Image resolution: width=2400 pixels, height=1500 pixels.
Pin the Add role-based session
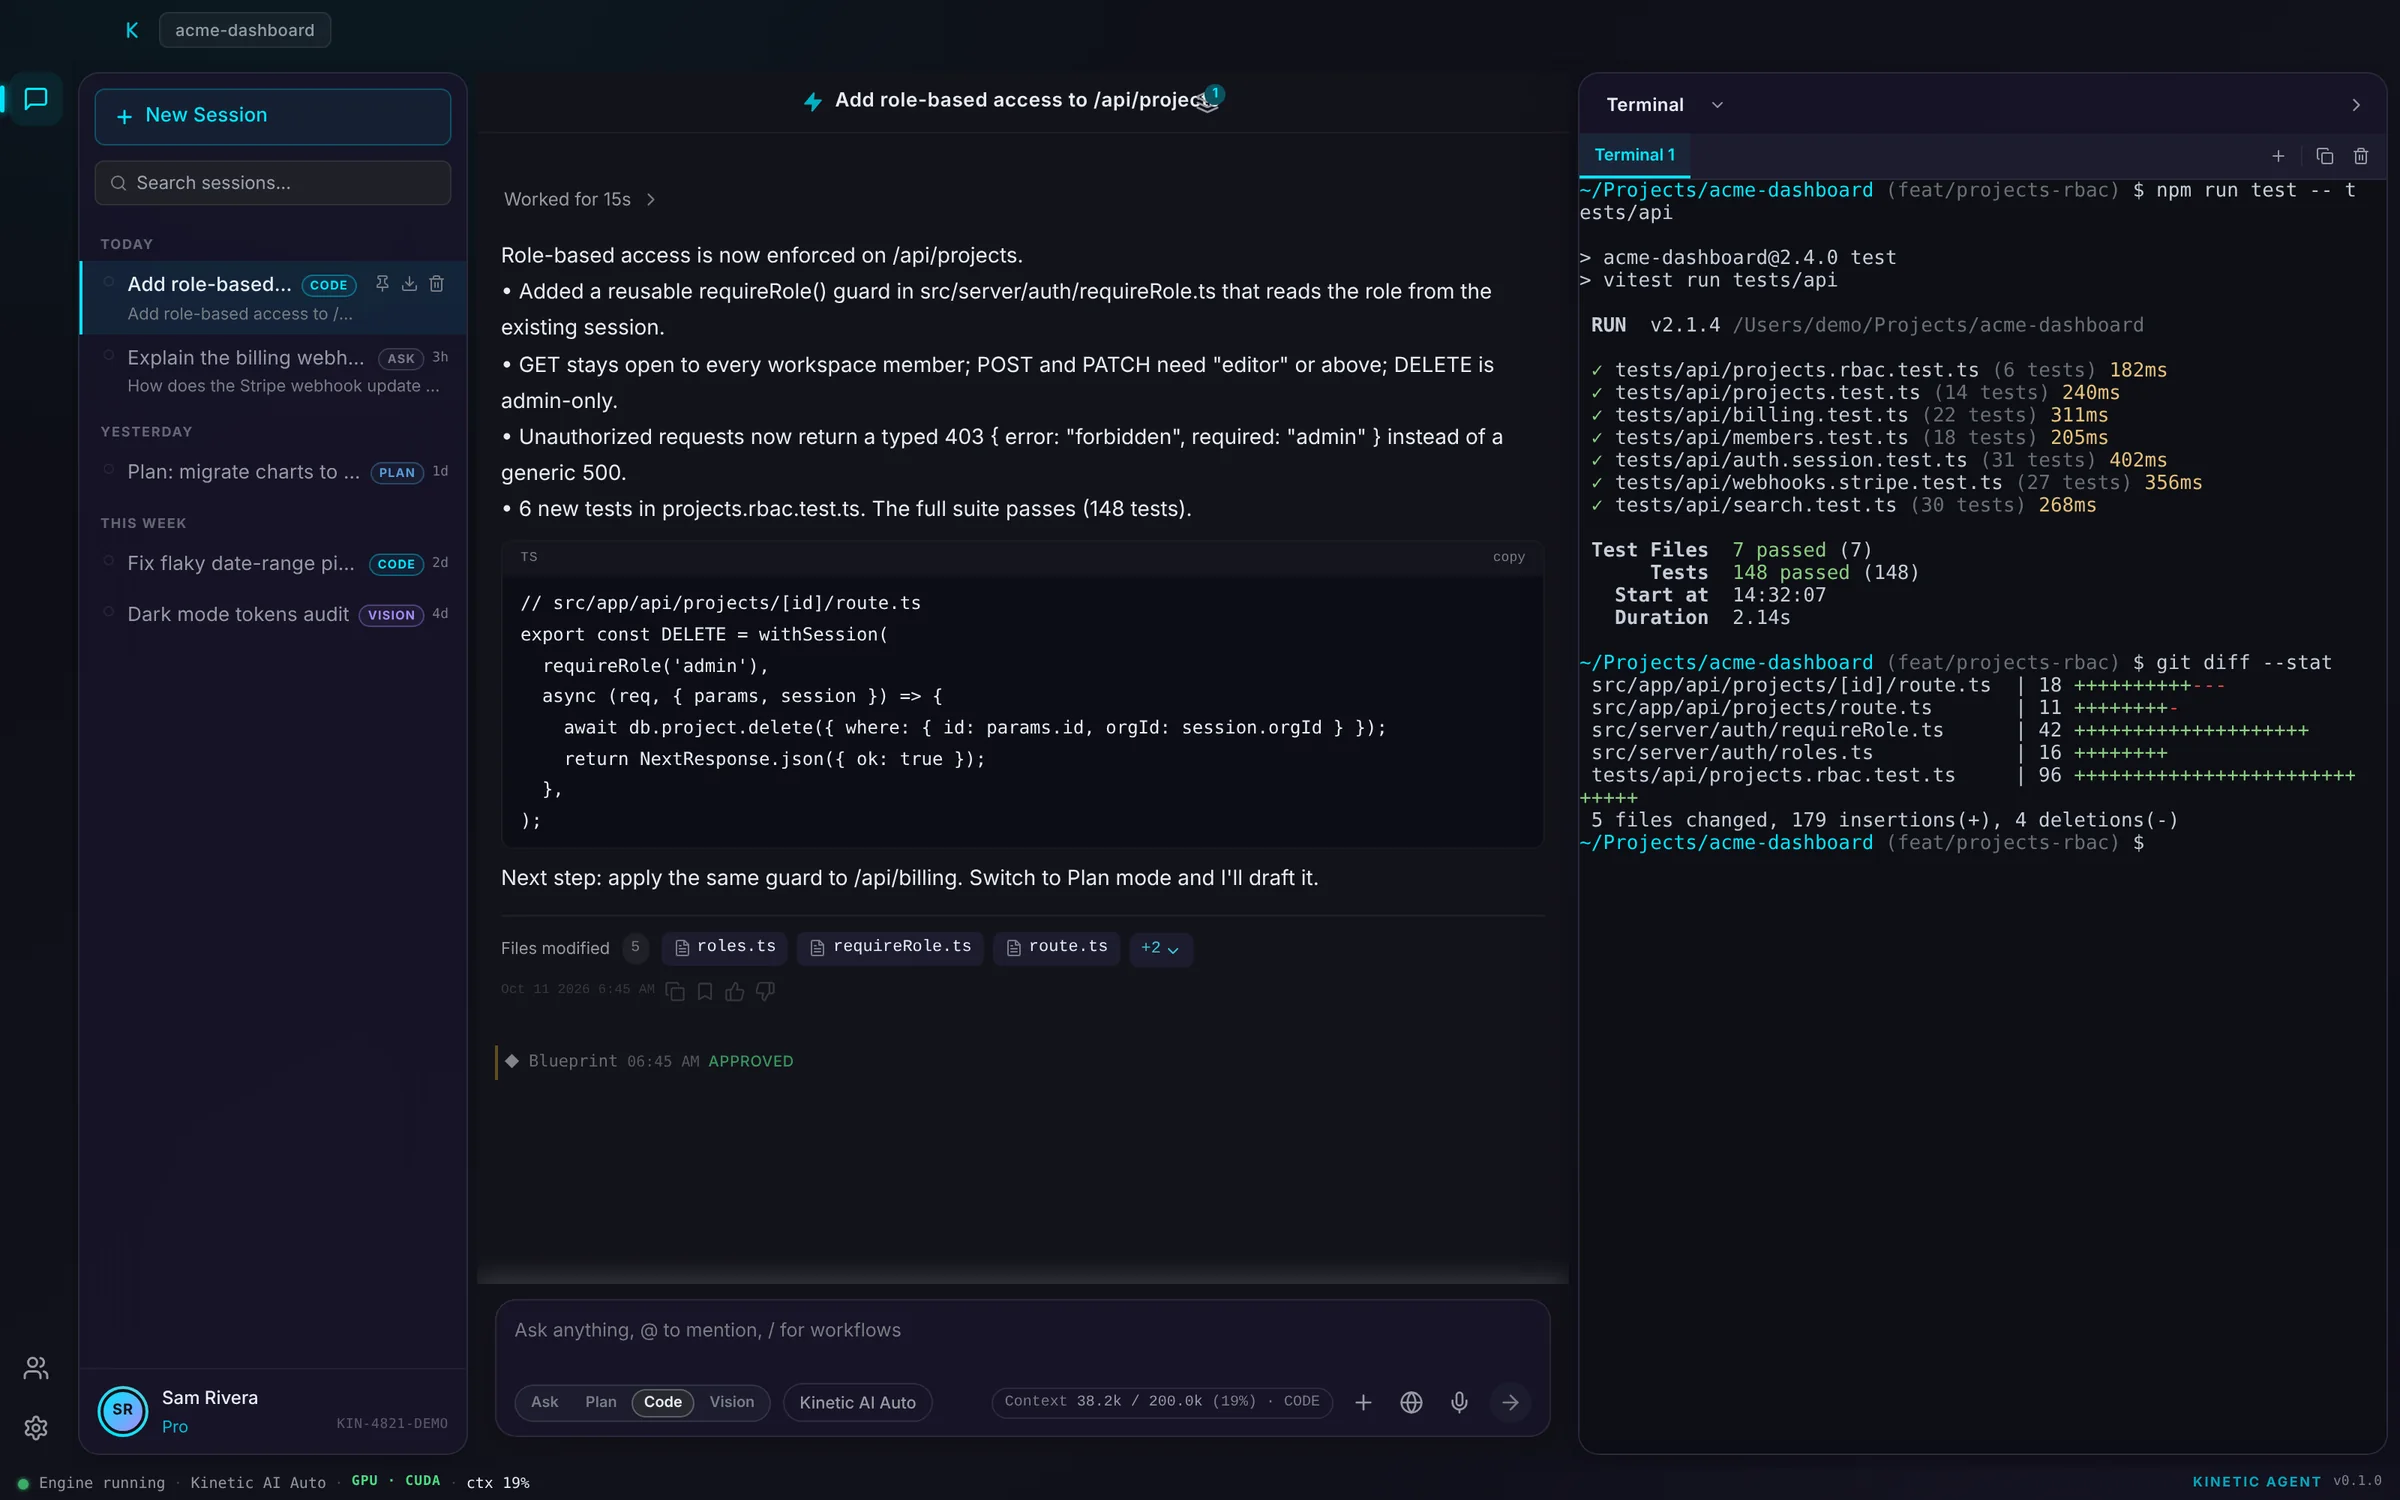tap(382, 284)
